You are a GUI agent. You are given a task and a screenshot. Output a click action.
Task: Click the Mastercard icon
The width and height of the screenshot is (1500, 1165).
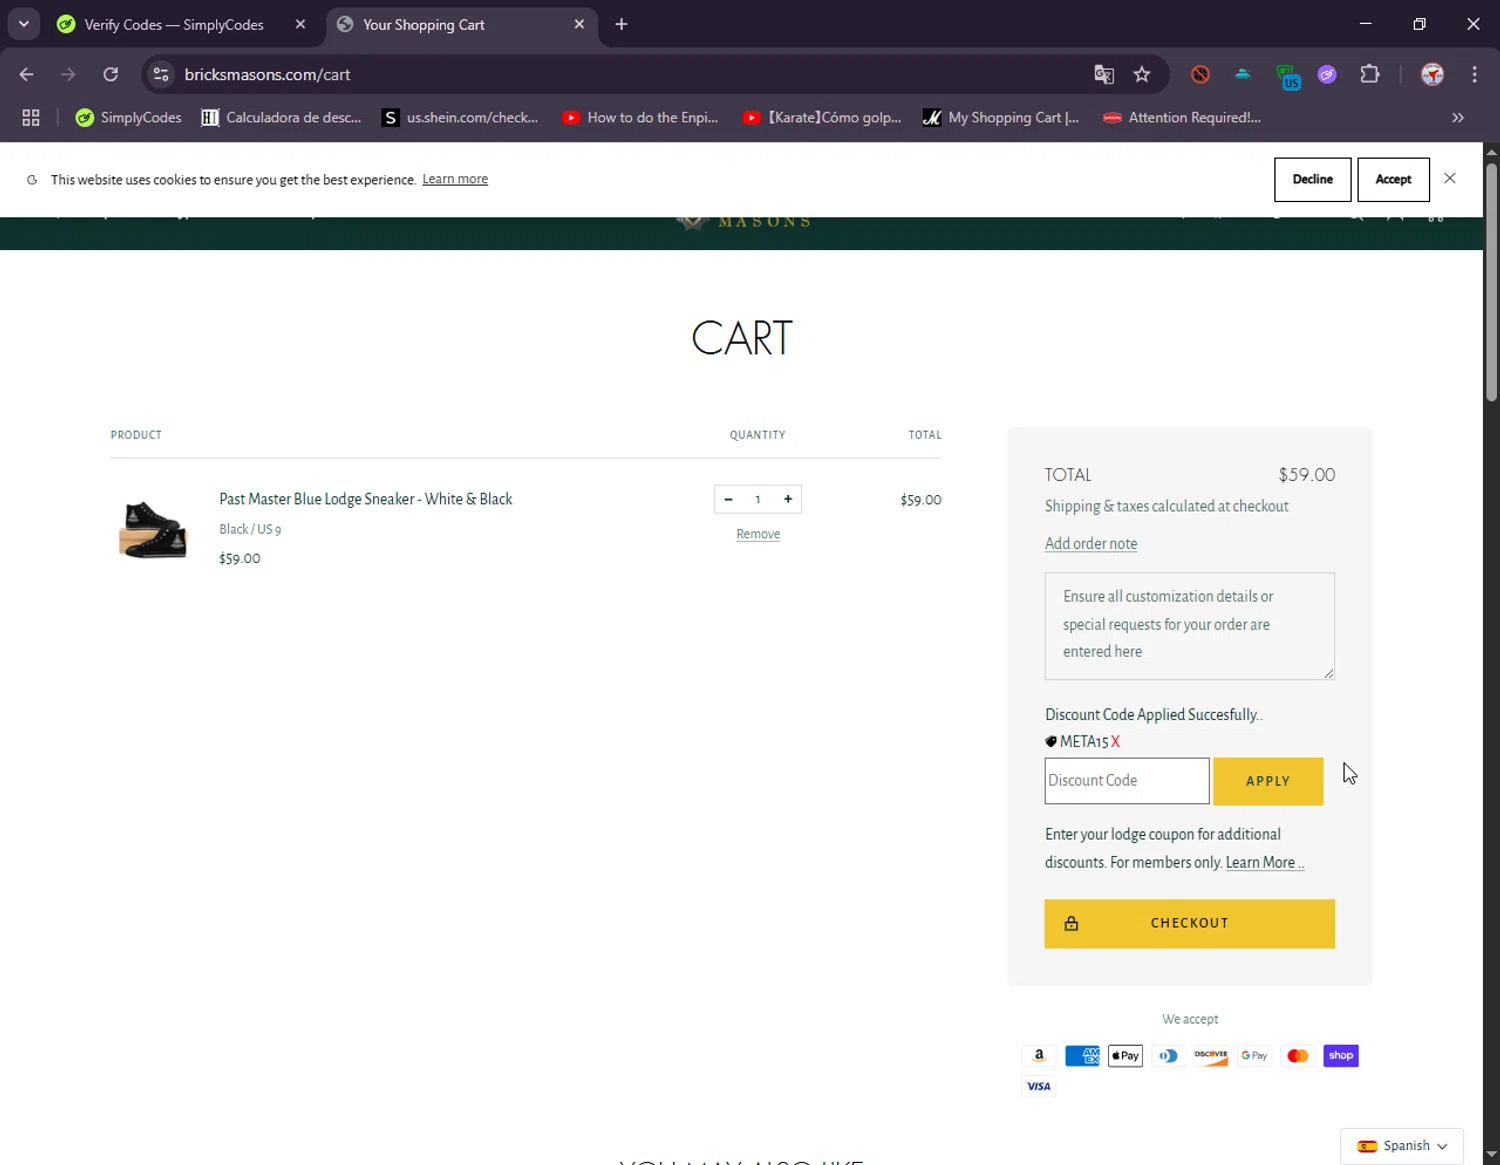[1298, 1056]
